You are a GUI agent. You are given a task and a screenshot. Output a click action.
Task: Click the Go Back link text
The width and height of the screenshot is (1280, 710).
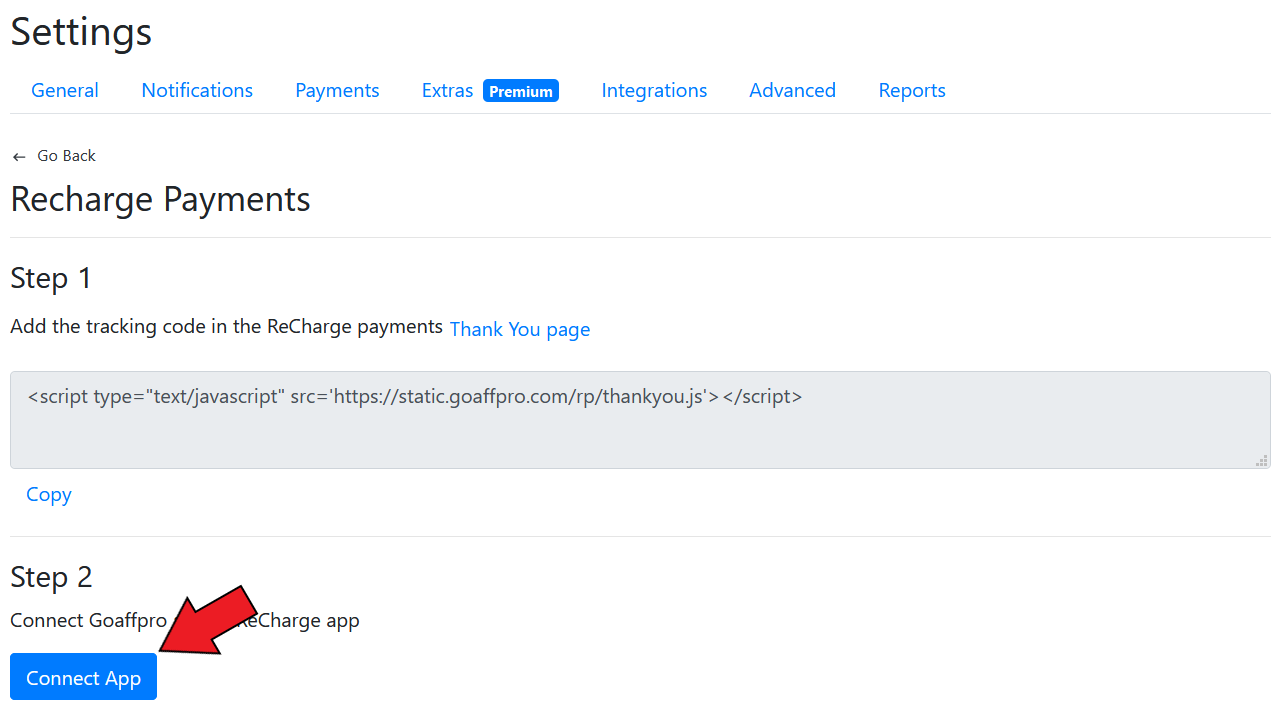tap(67, 156)
